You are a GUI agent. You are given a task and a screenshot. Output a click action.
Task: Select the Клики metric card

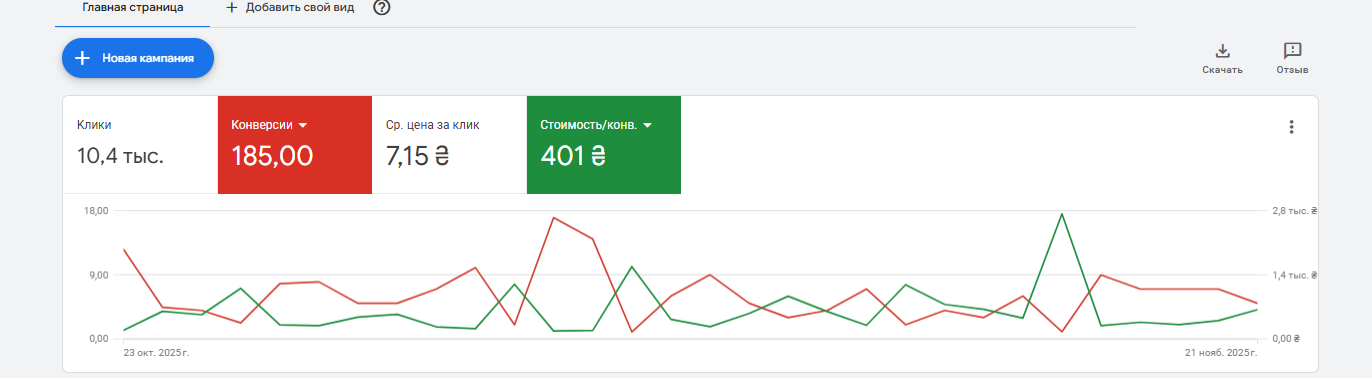[140, 145]
